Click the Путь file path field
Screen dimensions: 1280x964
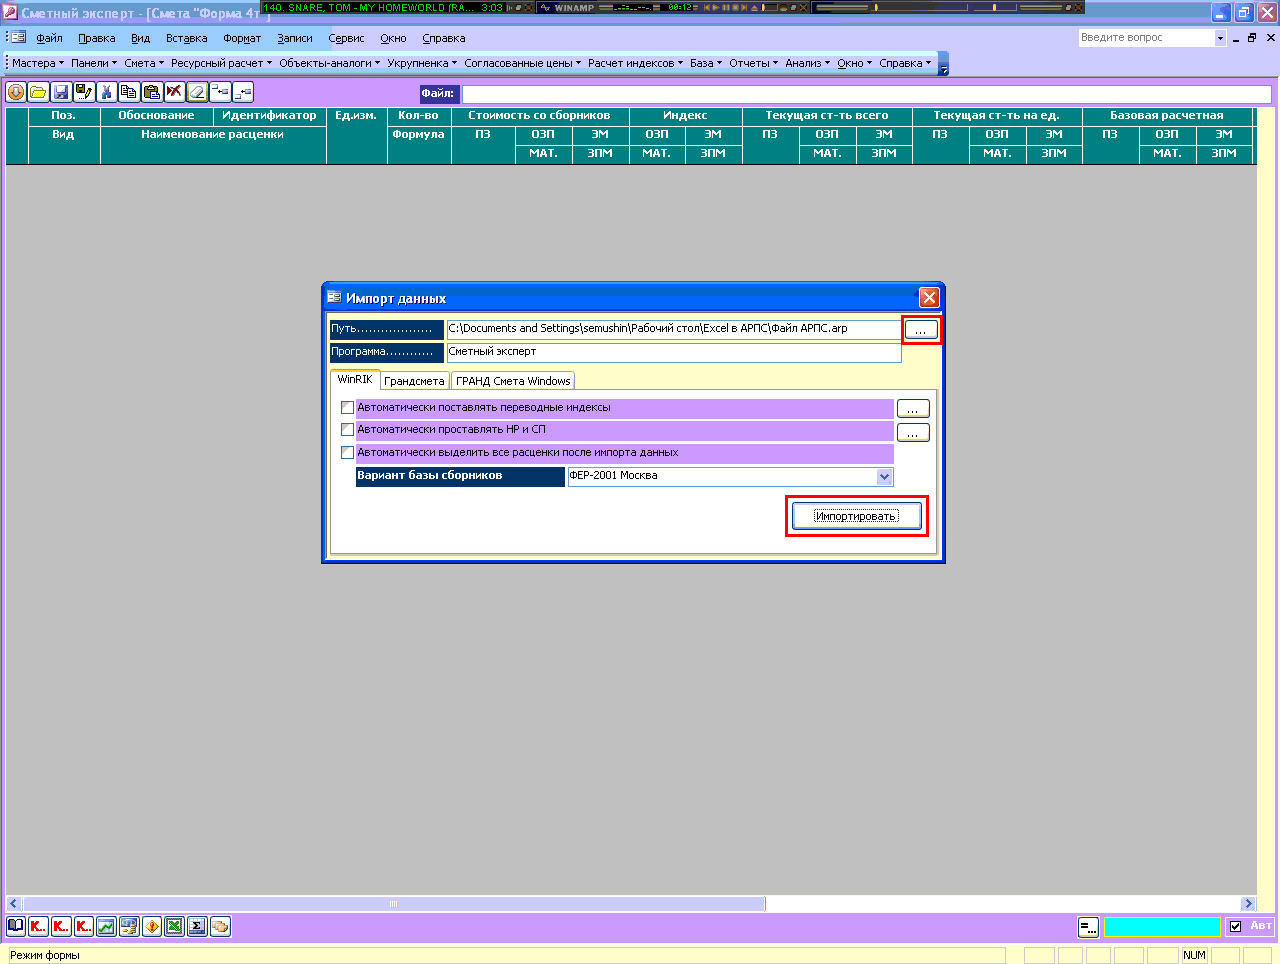coord(674,329)
